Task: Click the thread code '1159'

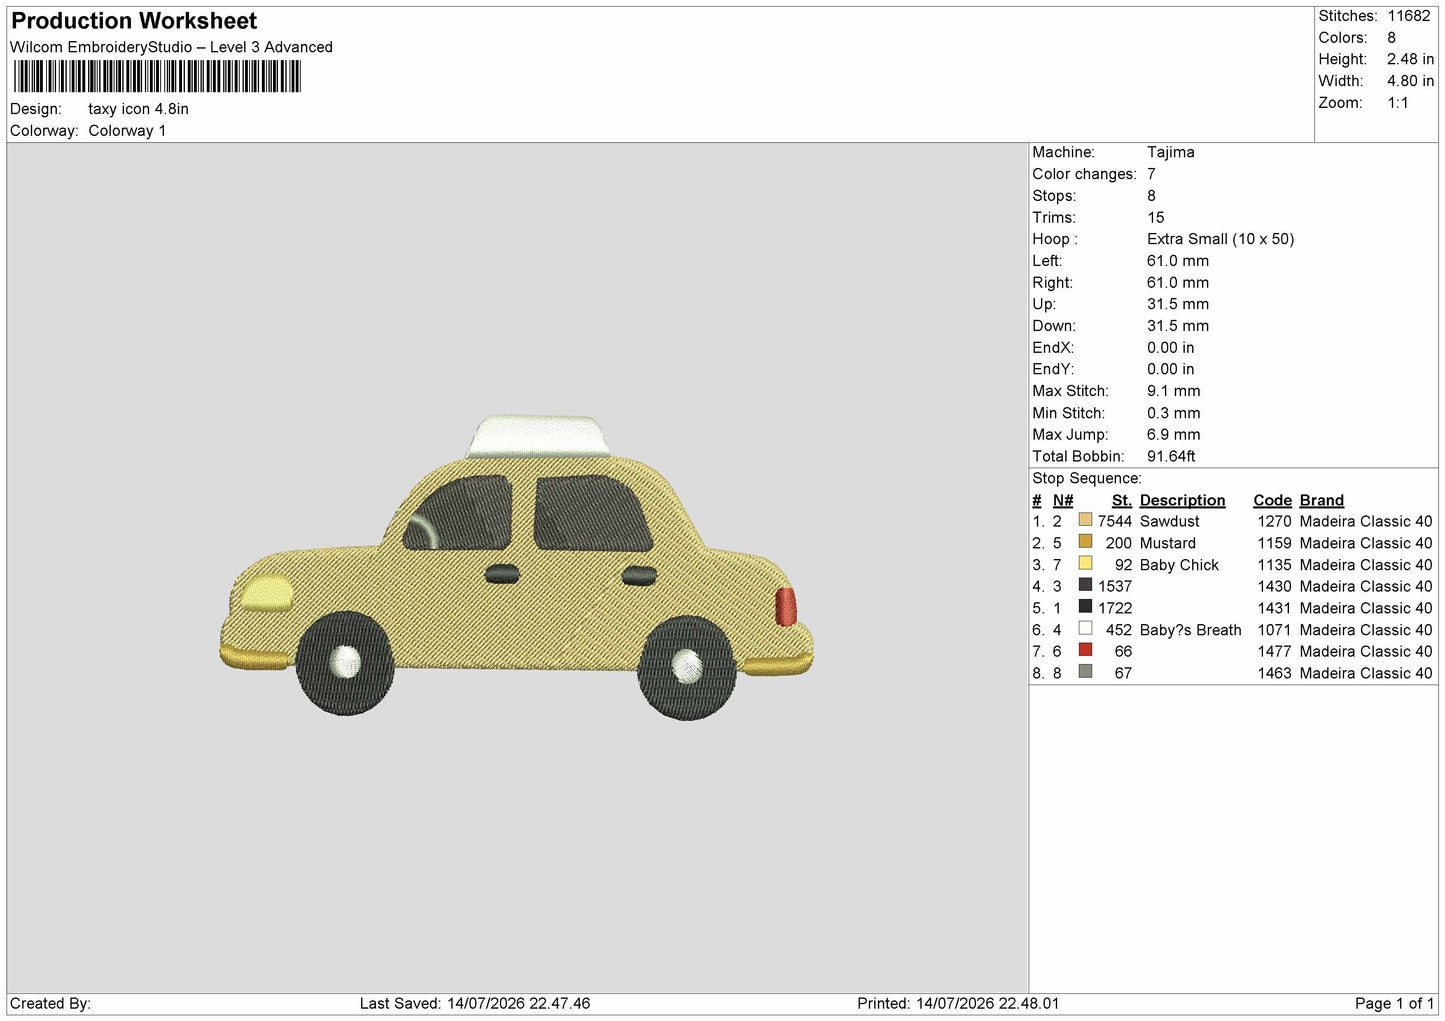Action: (1275, 543)
